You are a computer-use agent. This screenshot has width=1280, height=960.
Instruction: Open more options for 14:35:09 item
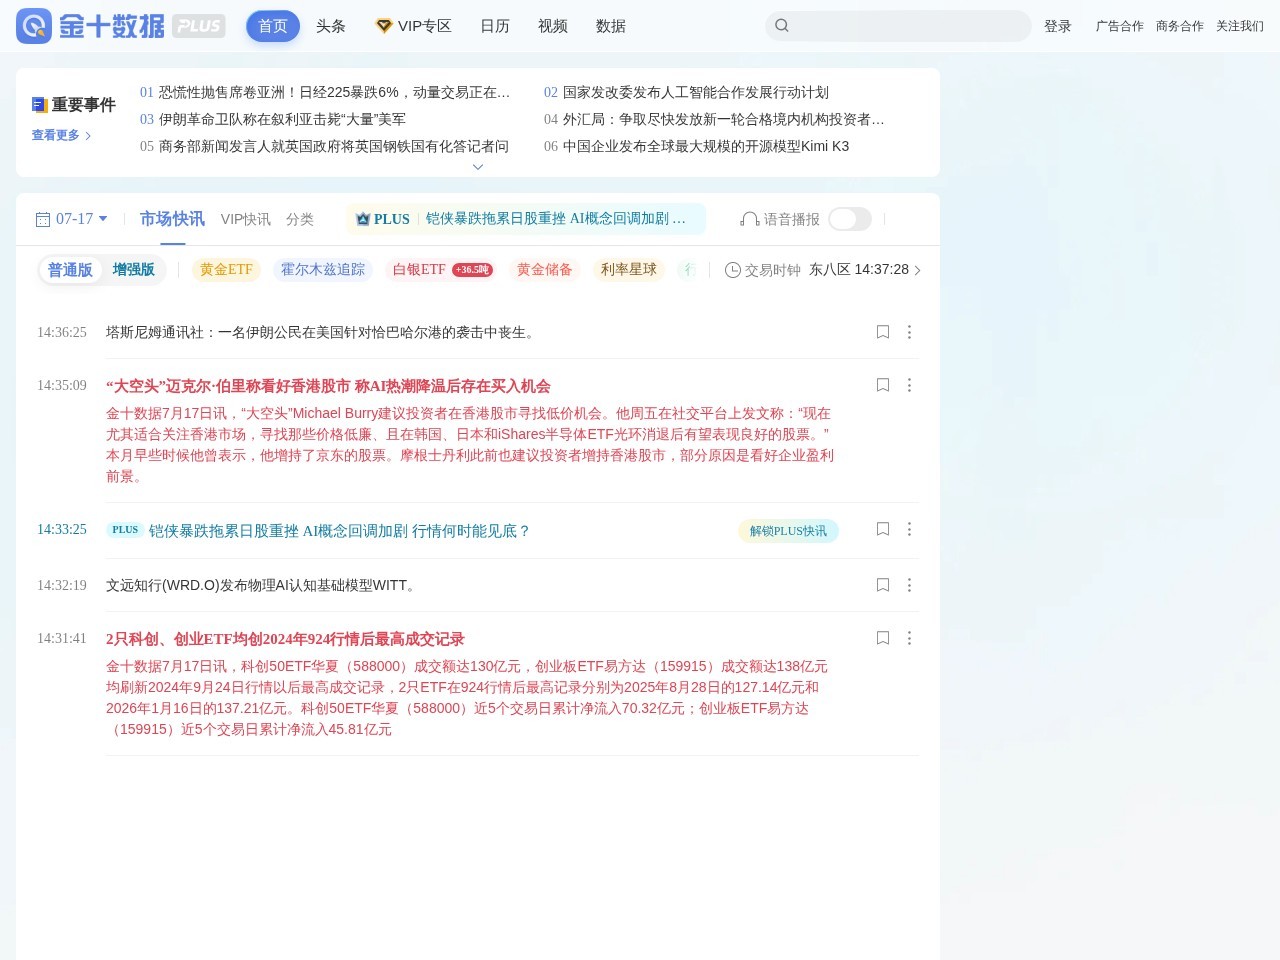[909, 385]
